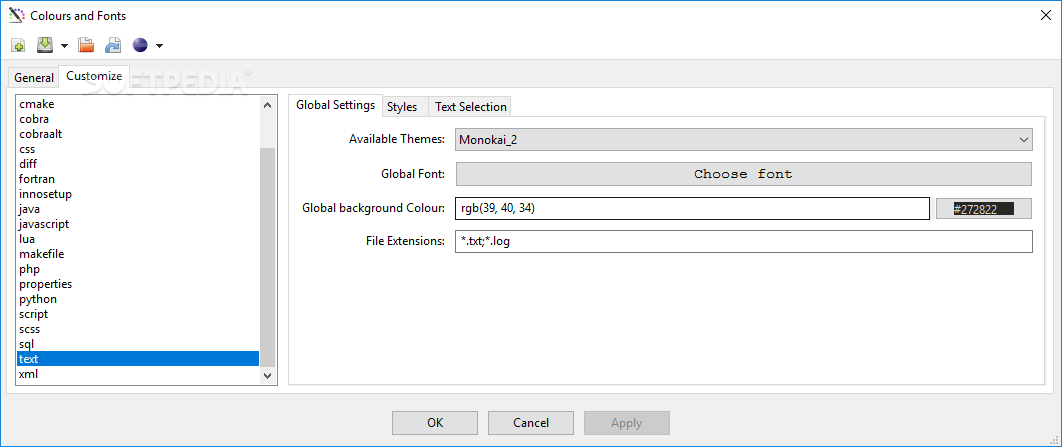Select fortran in the lexer list
1062x447 pixels.
coord(137,179)
